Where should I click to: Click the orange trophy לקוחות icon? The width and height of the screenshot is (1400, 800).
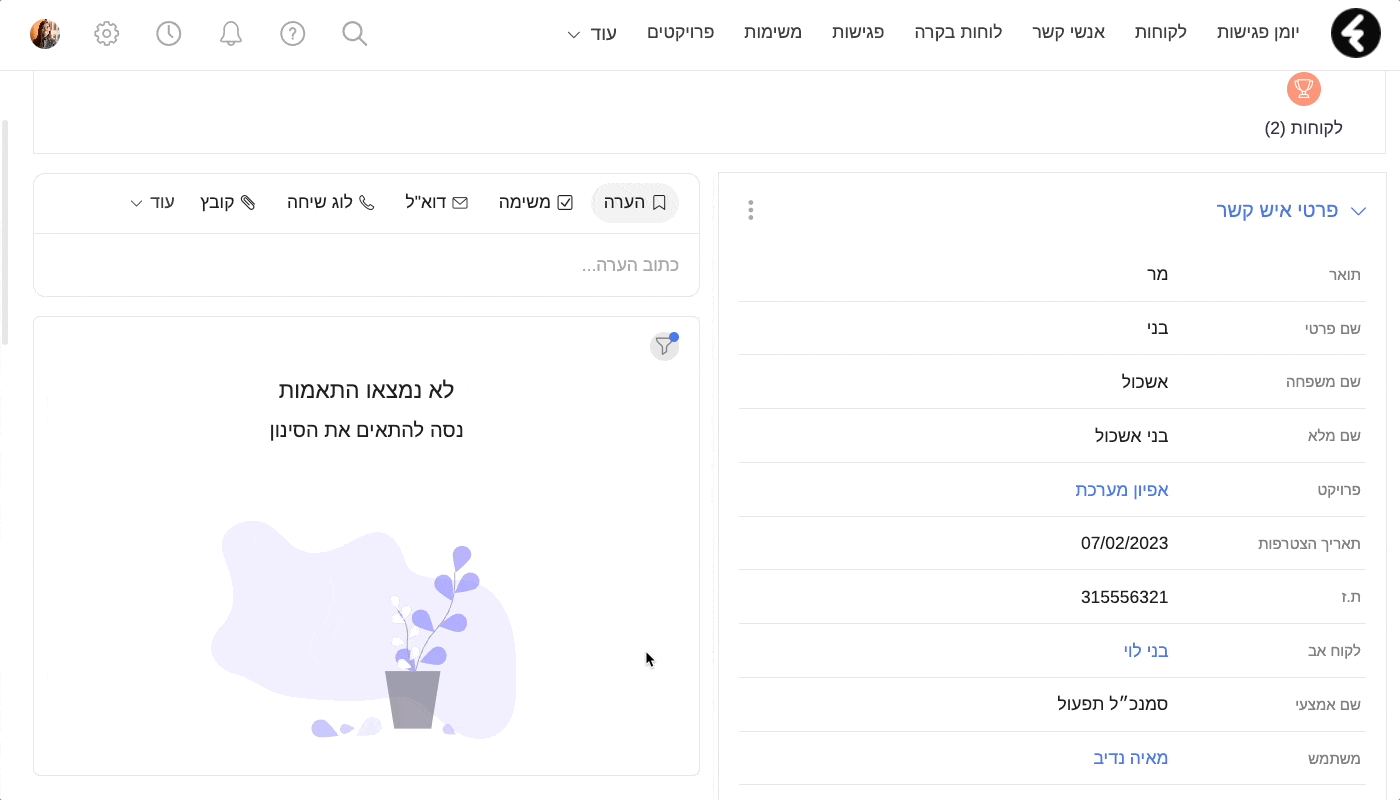(1303, 89)
